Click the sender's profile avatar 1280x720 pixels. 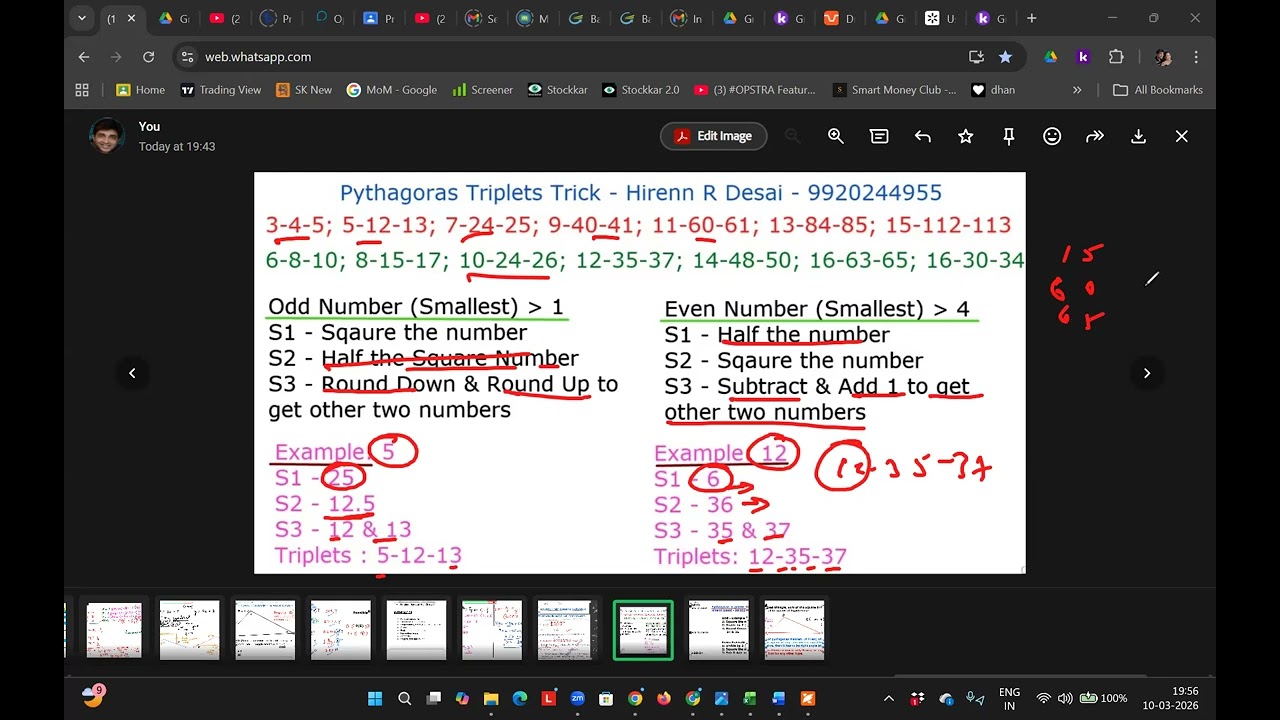click(x=106, y=136)
